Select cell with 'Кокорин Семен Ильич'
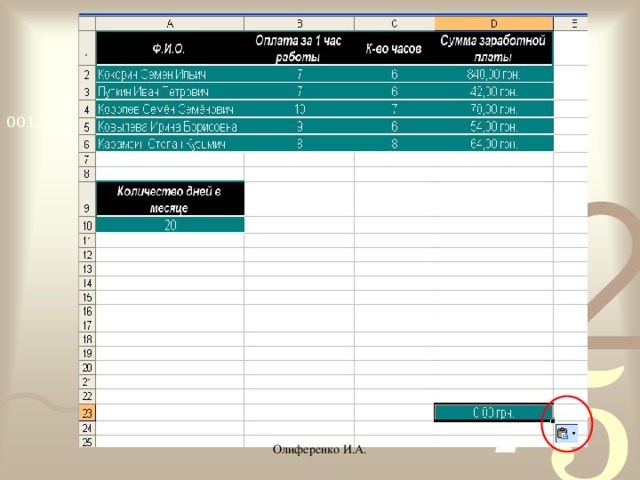 point(170,75)
